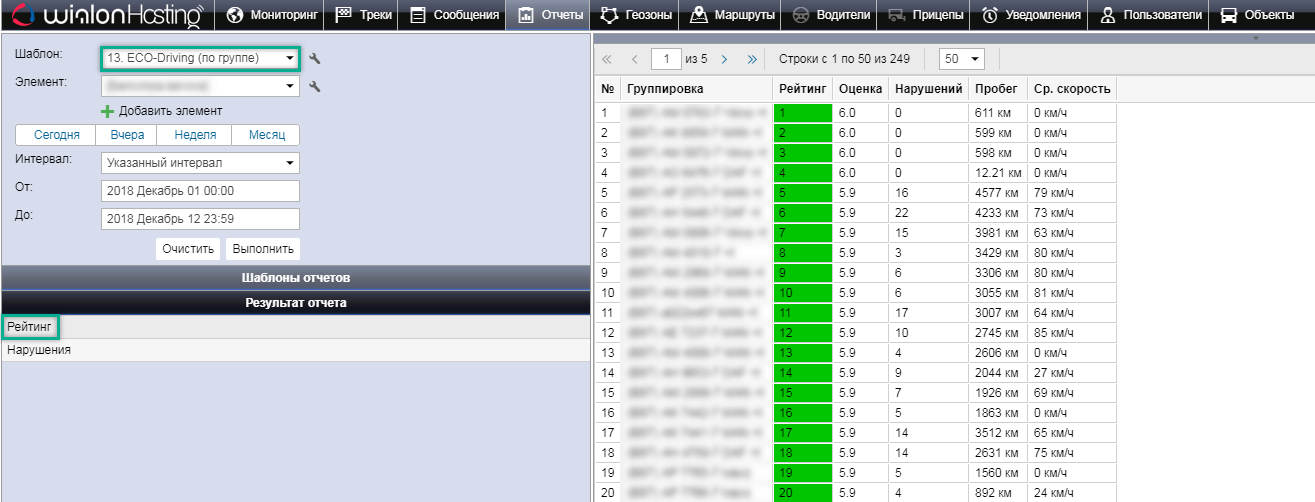The image size is (1315, 502).
Task: Expand the Интервал dropdown
Action: coord(200,163)
